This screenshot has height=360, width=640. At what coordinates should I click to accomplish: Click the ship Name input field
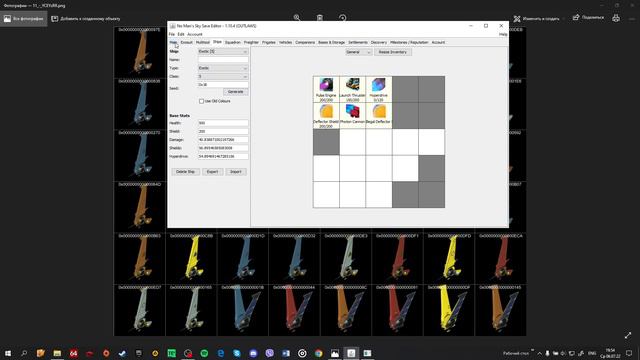click(x=223, y=60)
